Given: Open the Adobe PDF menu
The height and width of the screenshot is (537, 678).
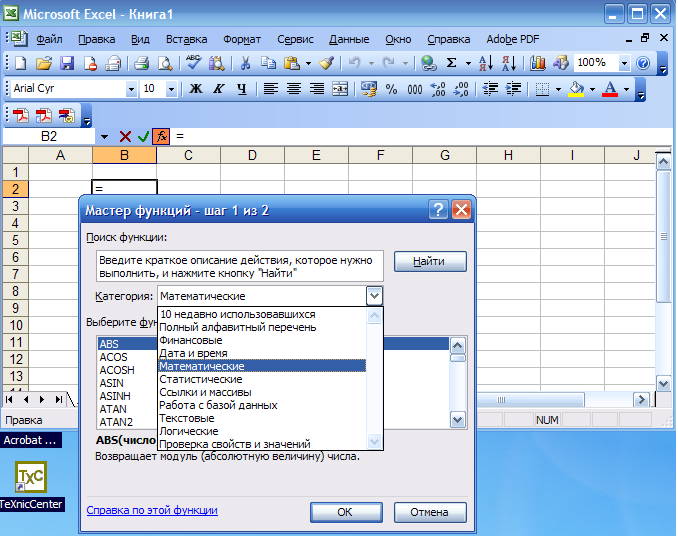Looking at the screenshot, I should [x=512, y=39].
